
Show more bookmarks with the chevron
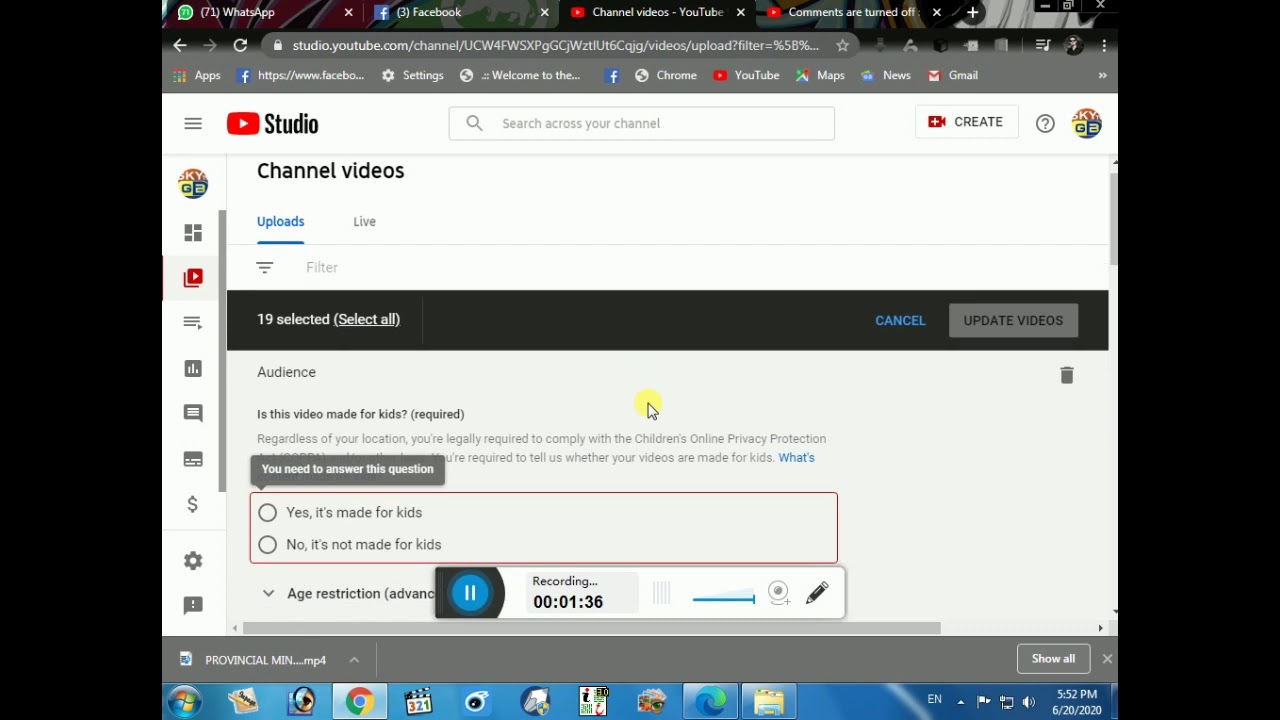pos(1102,75)
